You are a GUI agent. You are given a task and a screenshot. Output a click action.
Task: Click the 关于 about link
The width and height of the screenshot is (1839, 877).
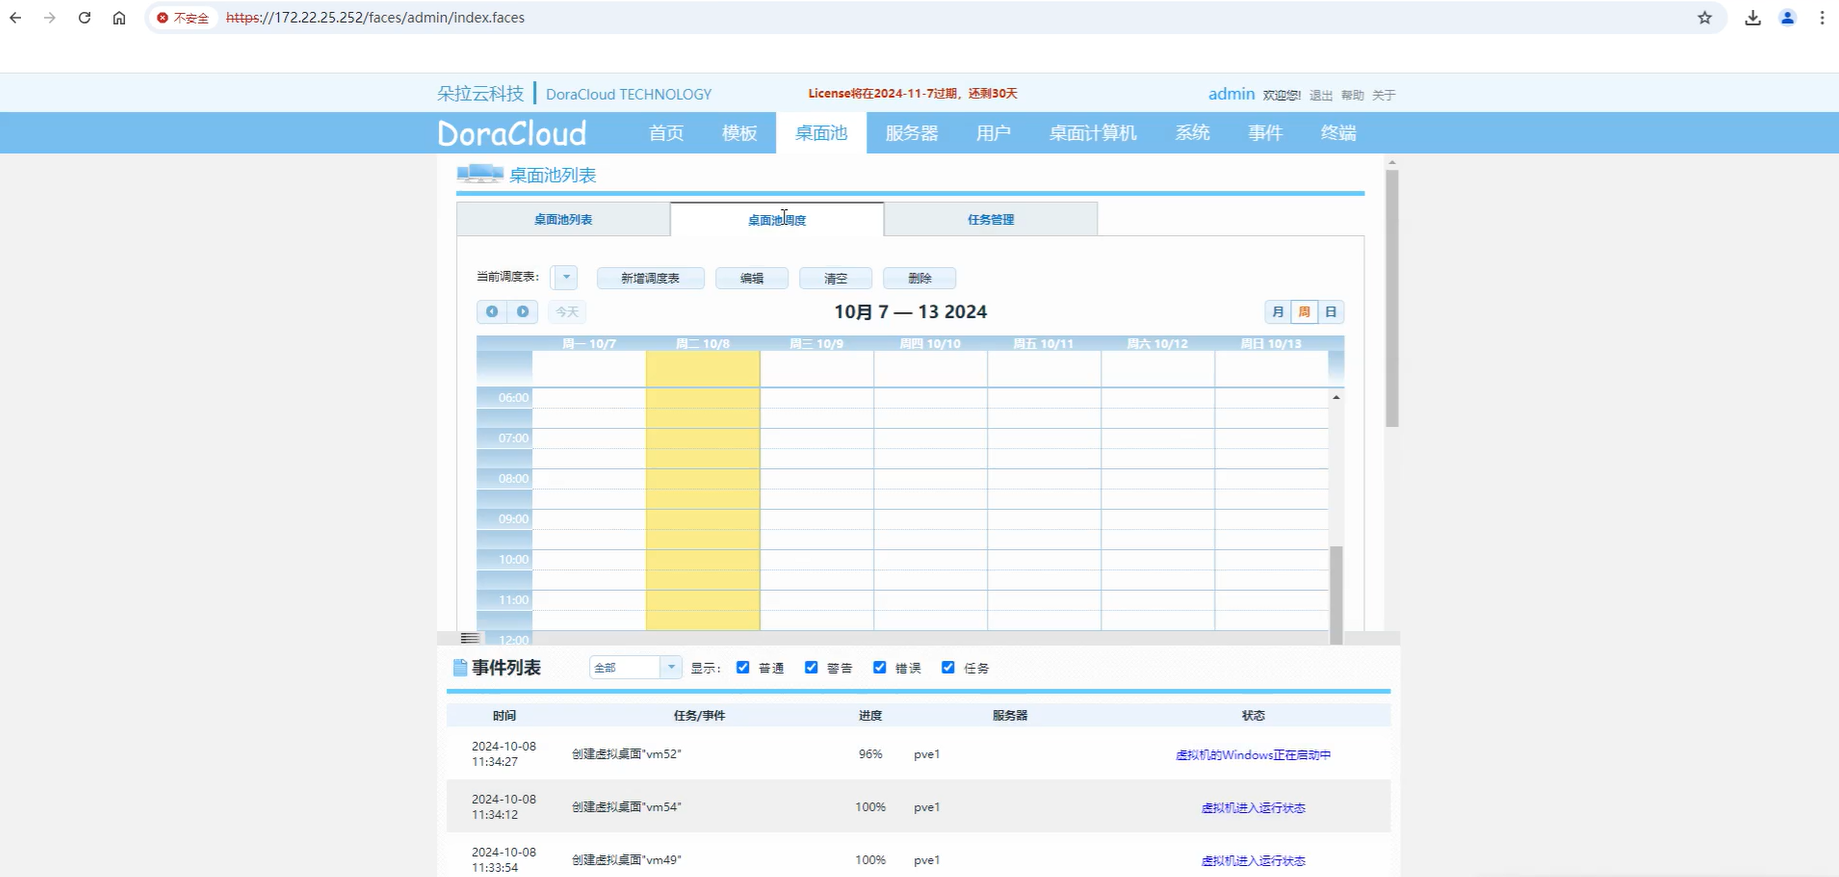[x=1384, y=95]
